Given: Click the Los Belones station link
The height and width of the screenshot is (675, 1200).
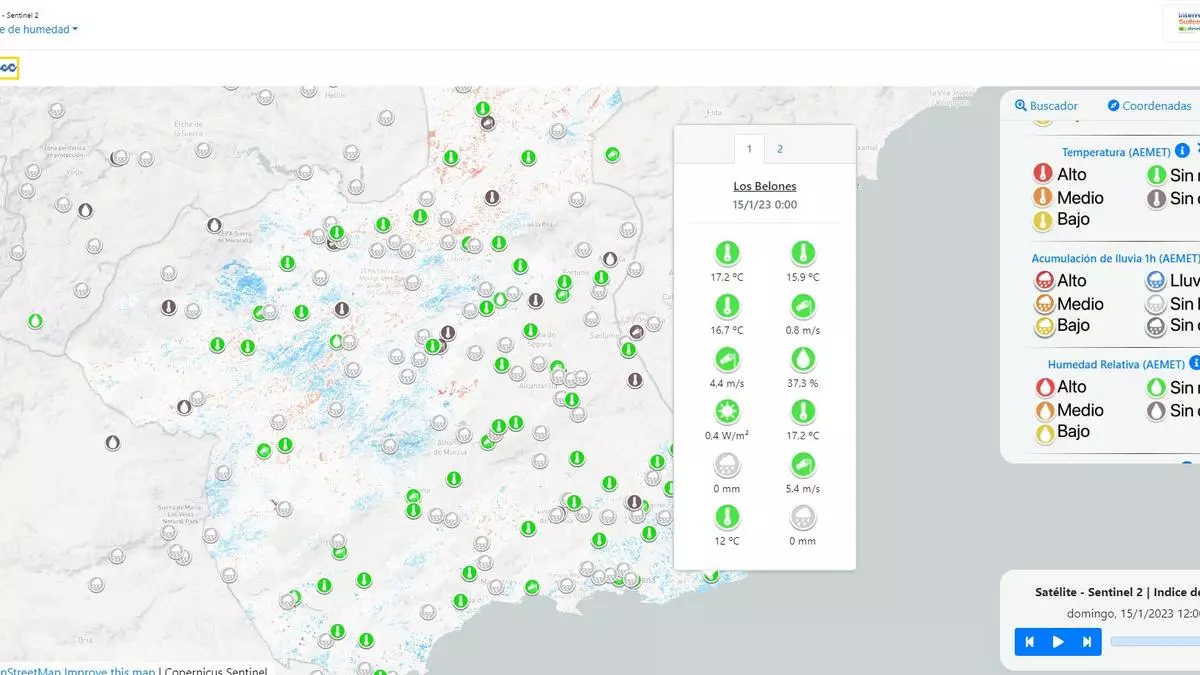Looking at the screenshot, I should click(764, 186).
